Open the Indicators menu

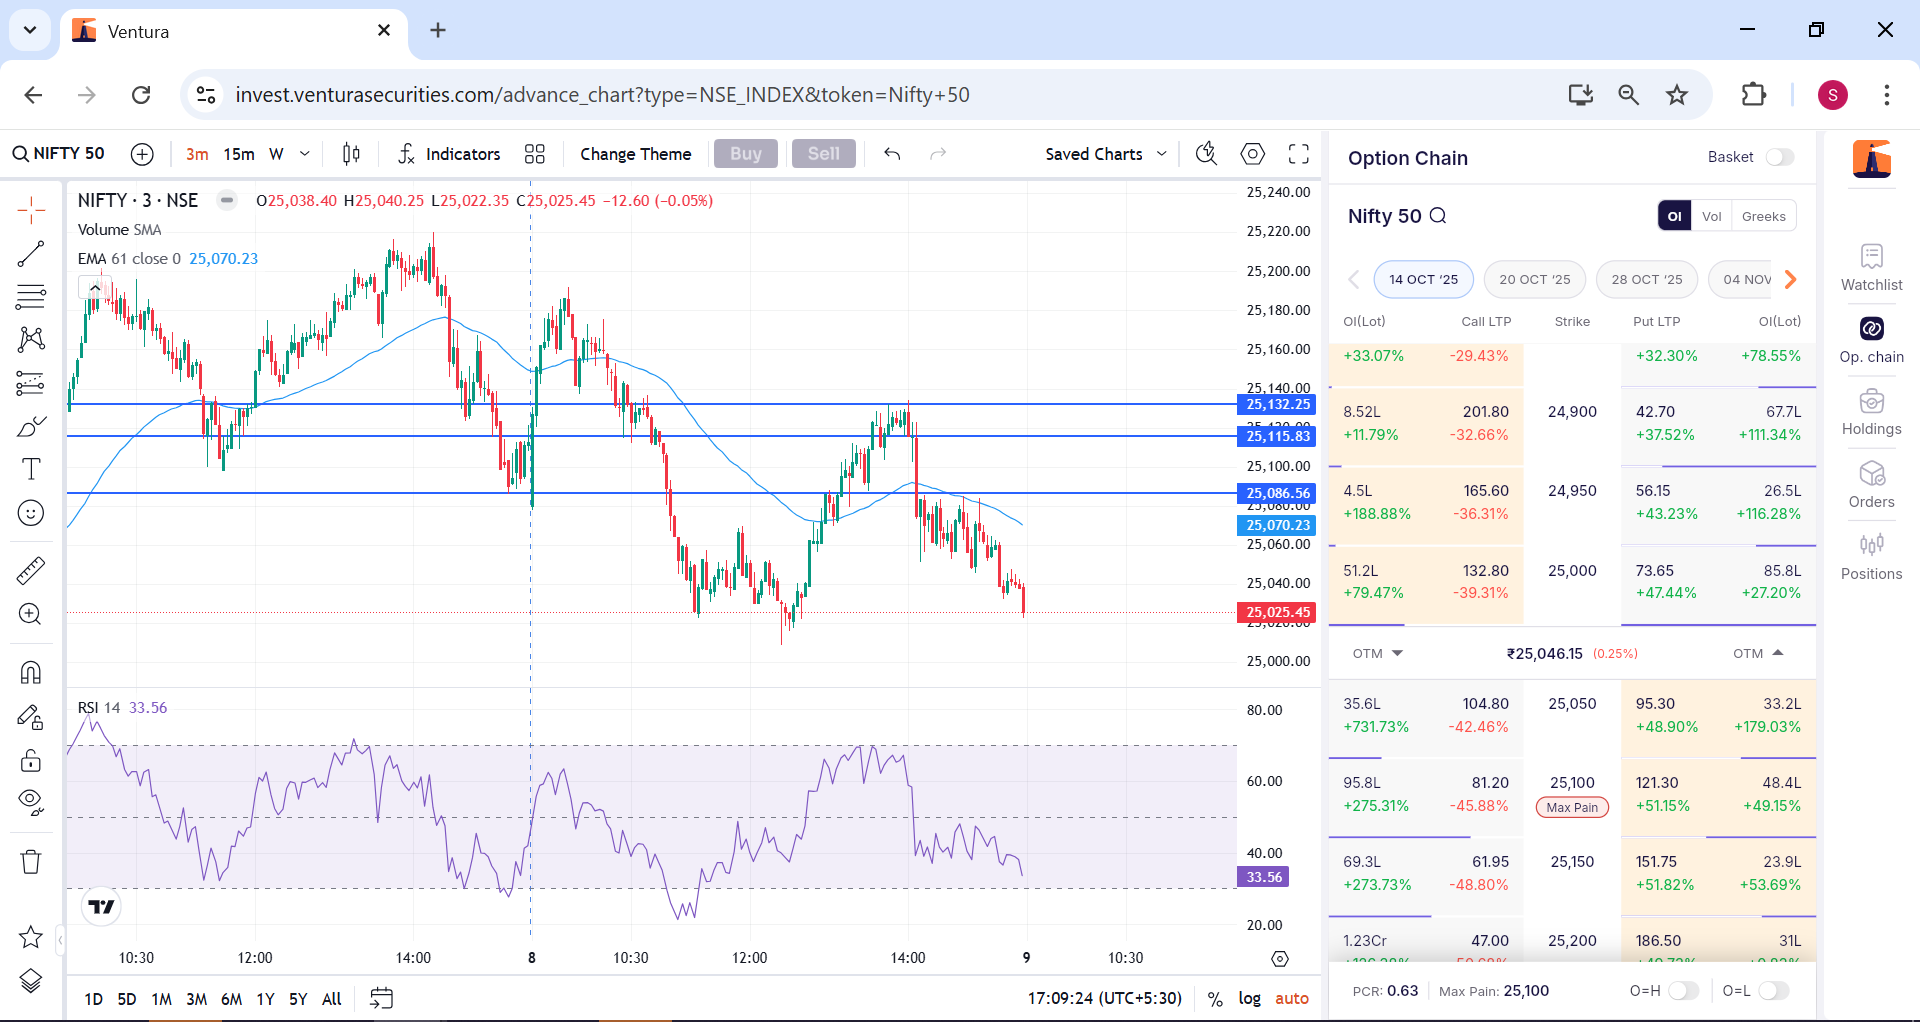(x=449, y=154)
